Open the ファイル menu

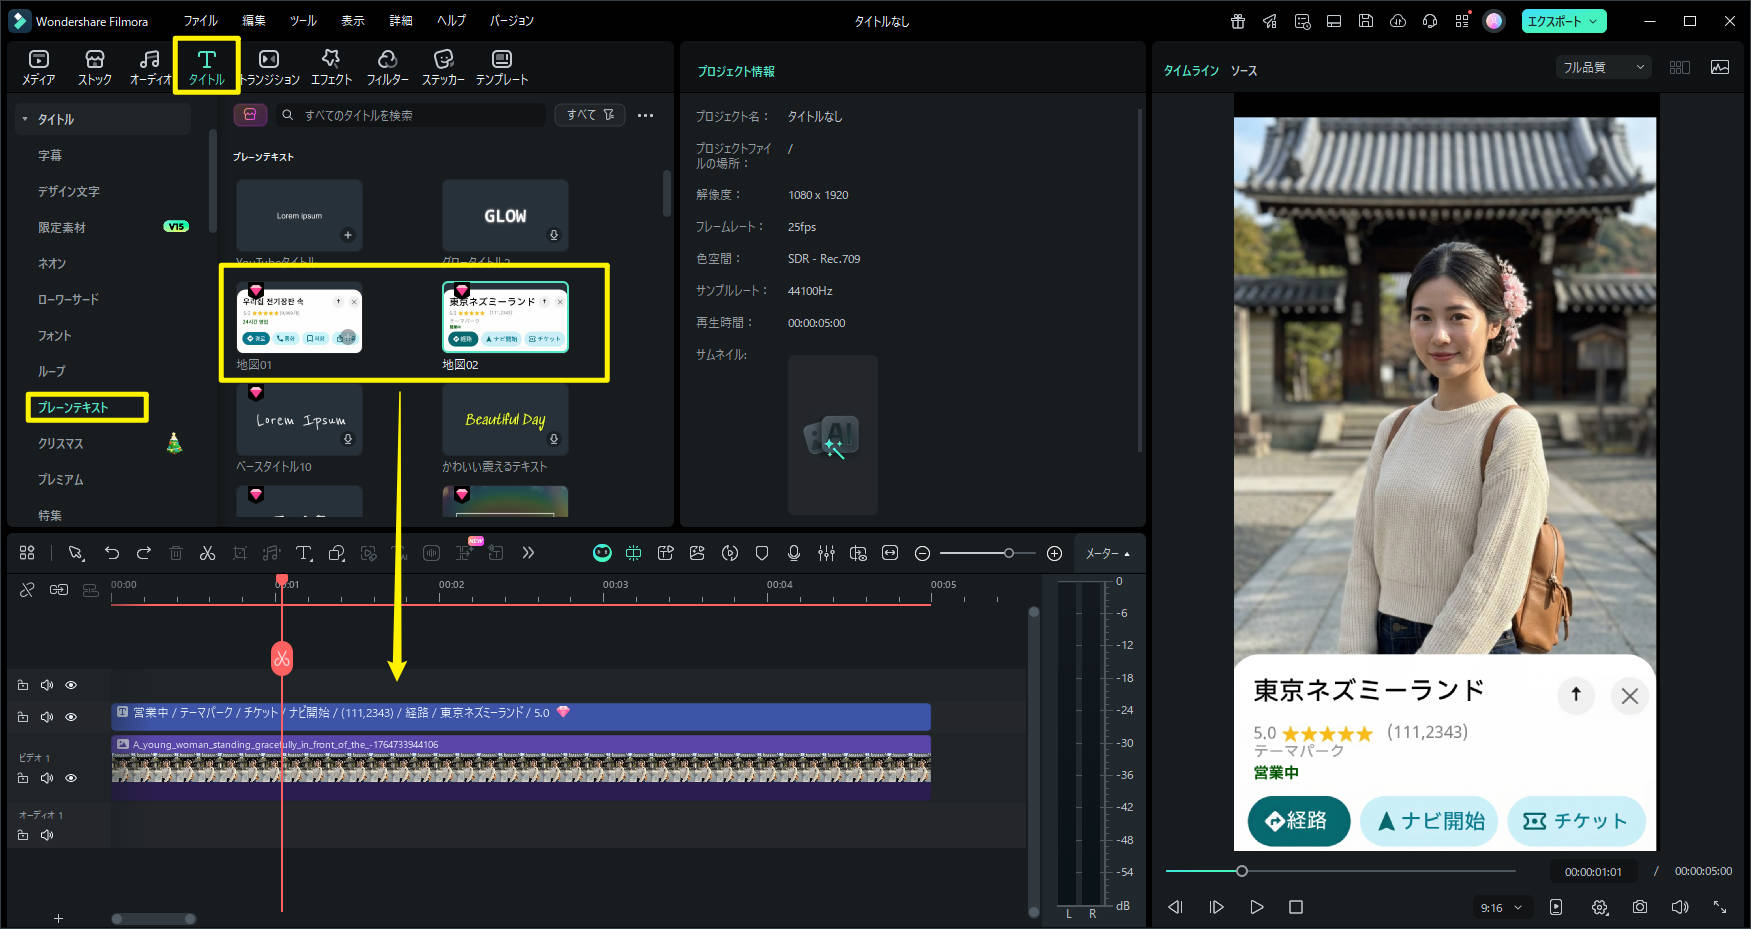coord(200,20)
